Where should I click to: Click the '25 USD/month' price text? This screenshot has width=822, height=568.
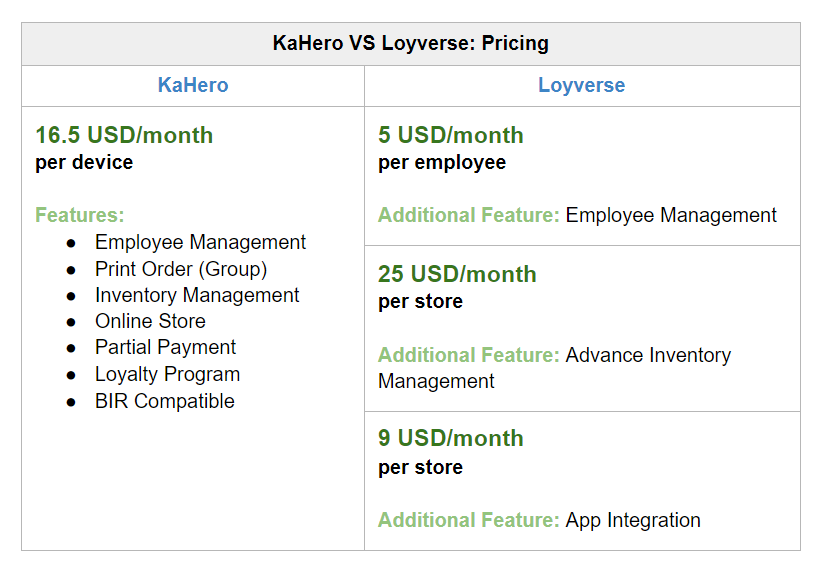(457, 274)
